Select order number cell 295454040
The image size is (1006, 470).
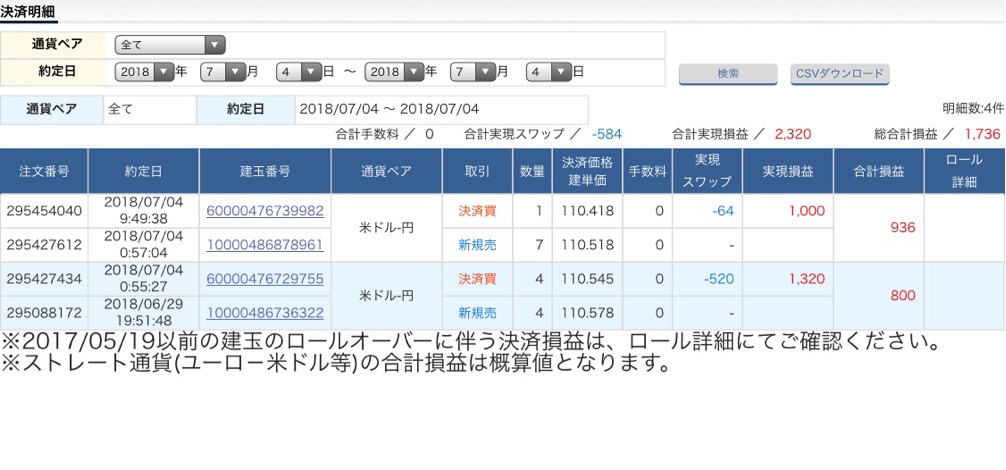[x=44, y=210]
